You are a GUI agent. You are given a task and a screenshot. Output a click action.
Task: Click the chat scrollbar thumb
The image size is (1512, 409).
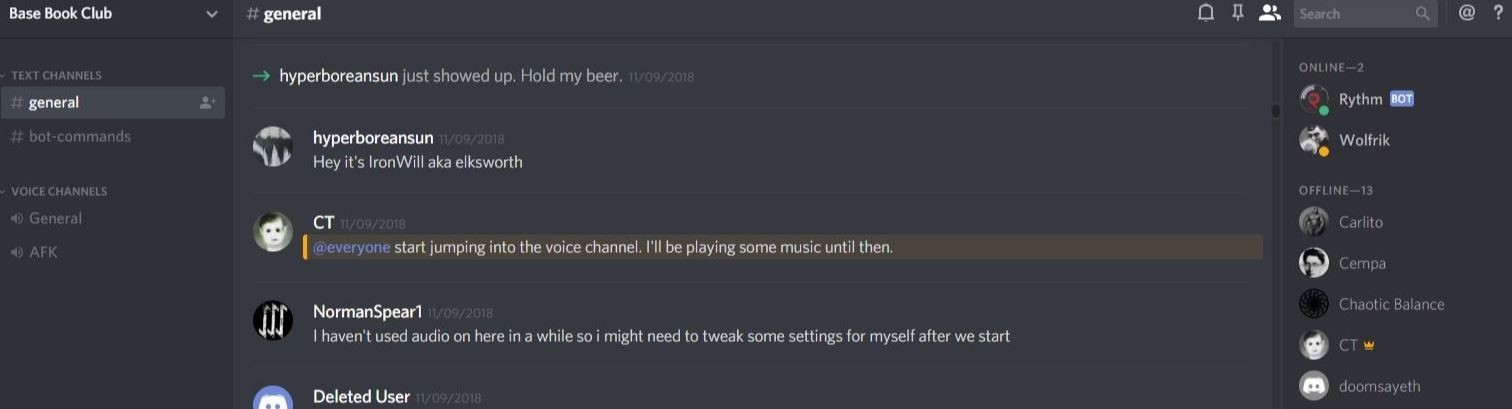[1275, 110]
